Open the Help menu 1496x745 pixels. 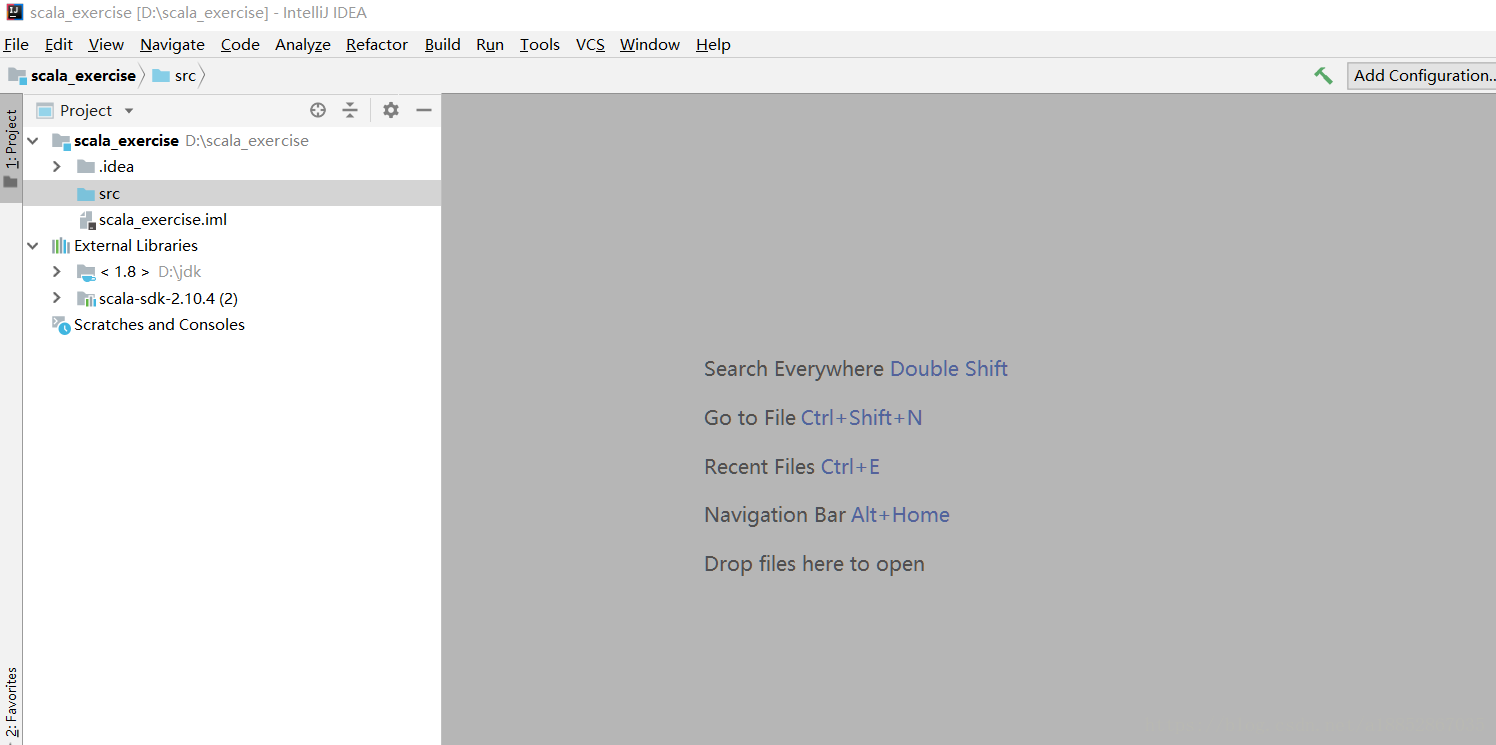click(713, 44)
